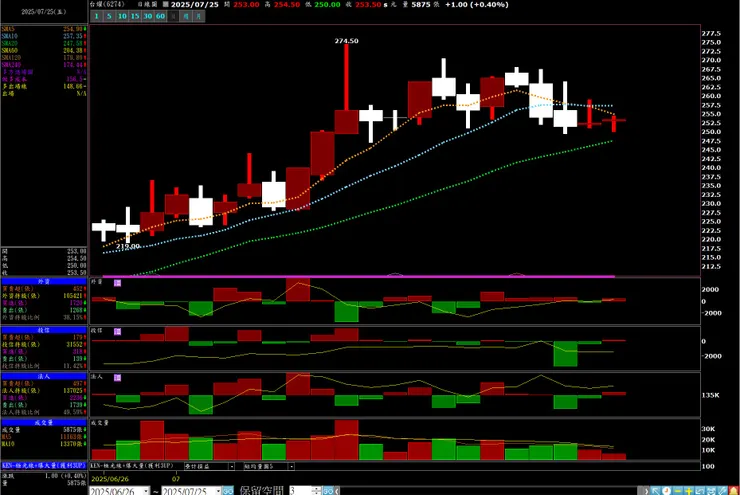Open settings icon in 法人 sub-chart
Image resolution: width=740 pixels, height=495 pixels.
click(118, 378)
